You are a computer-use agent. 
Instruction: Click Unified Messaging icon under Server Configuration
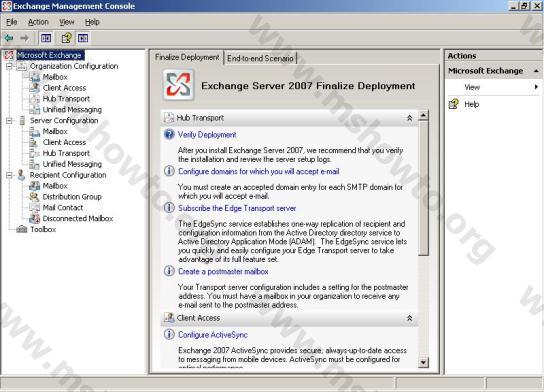click(35, 164)
